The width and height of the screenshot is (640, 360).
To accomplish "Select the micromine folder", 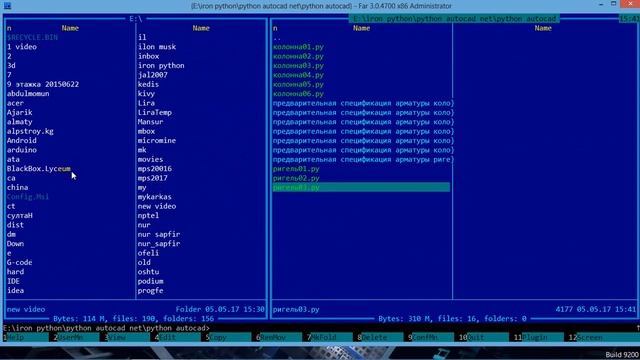I will click(157, 141).
